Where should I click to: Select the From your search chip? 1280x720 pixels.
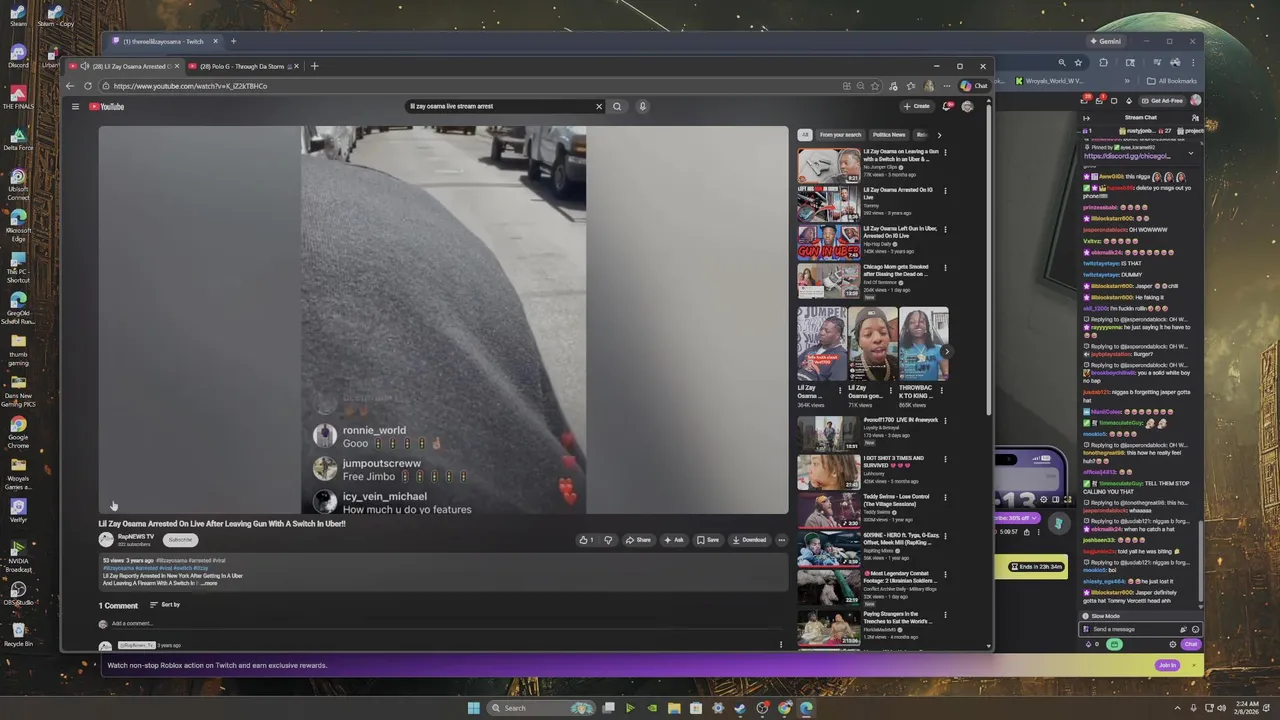point(840,135)
